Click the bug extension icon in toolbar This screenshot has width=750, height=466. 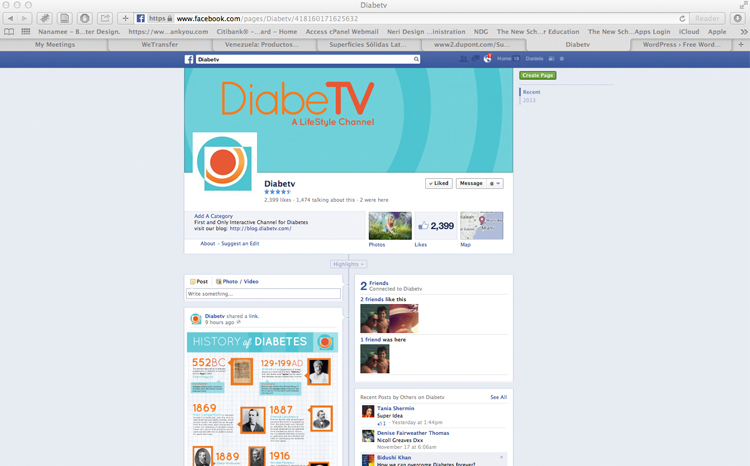pyautogui.click(x=44, y=18)
